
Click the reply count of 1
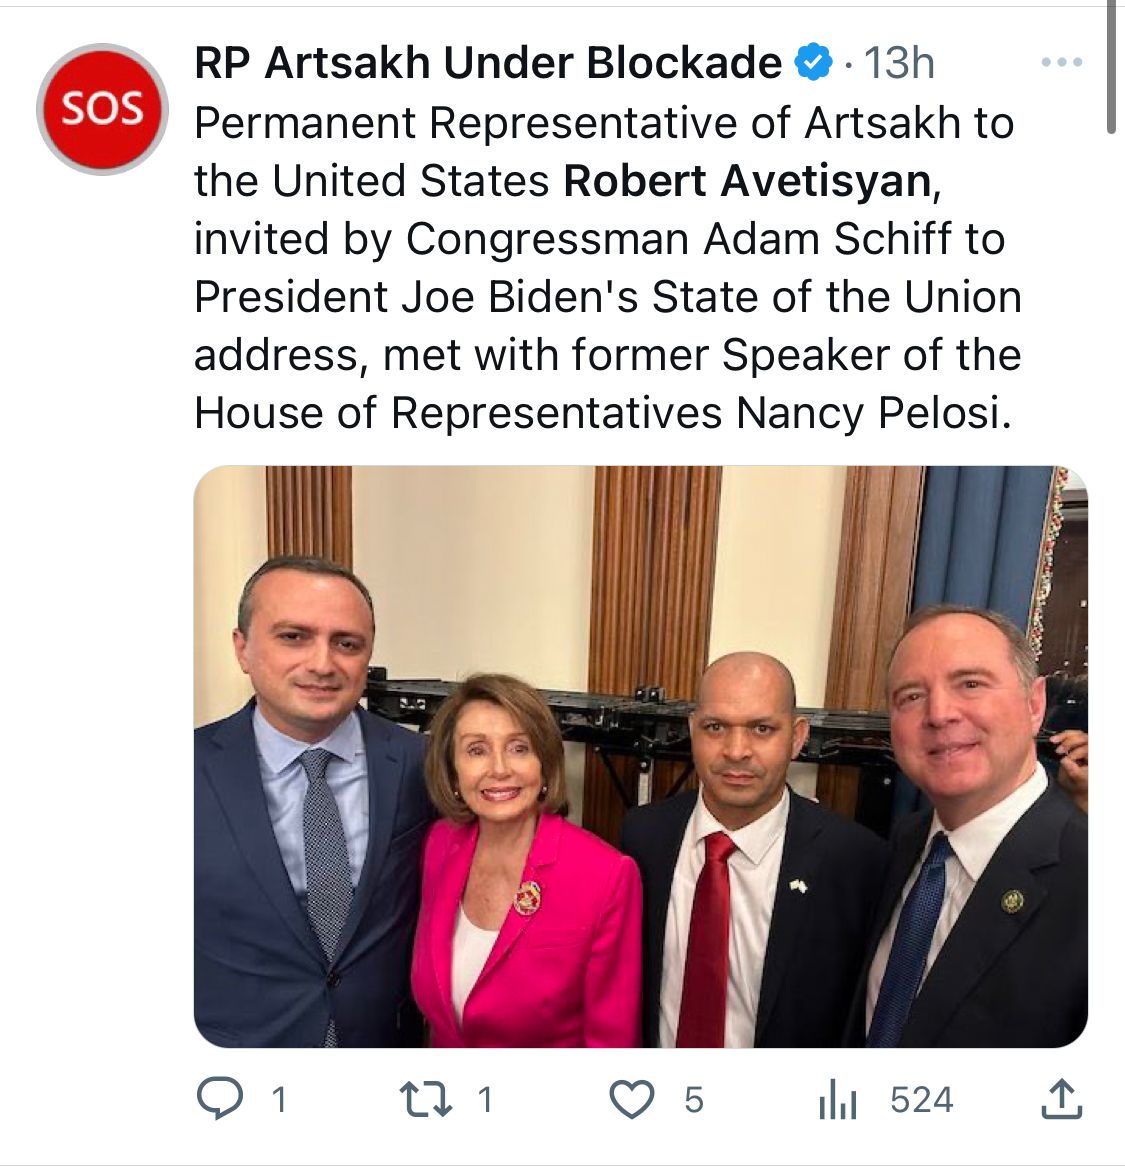[x=279, y=1100]
